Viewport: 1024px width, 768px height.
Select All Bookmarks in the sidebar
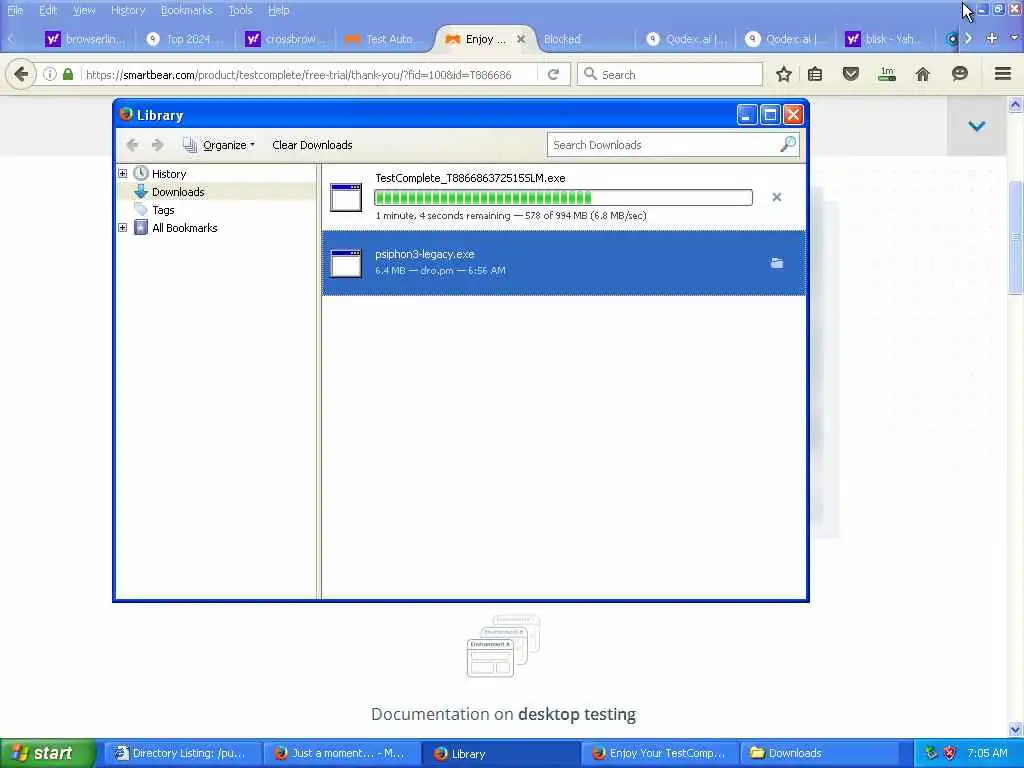click(184, 228)
